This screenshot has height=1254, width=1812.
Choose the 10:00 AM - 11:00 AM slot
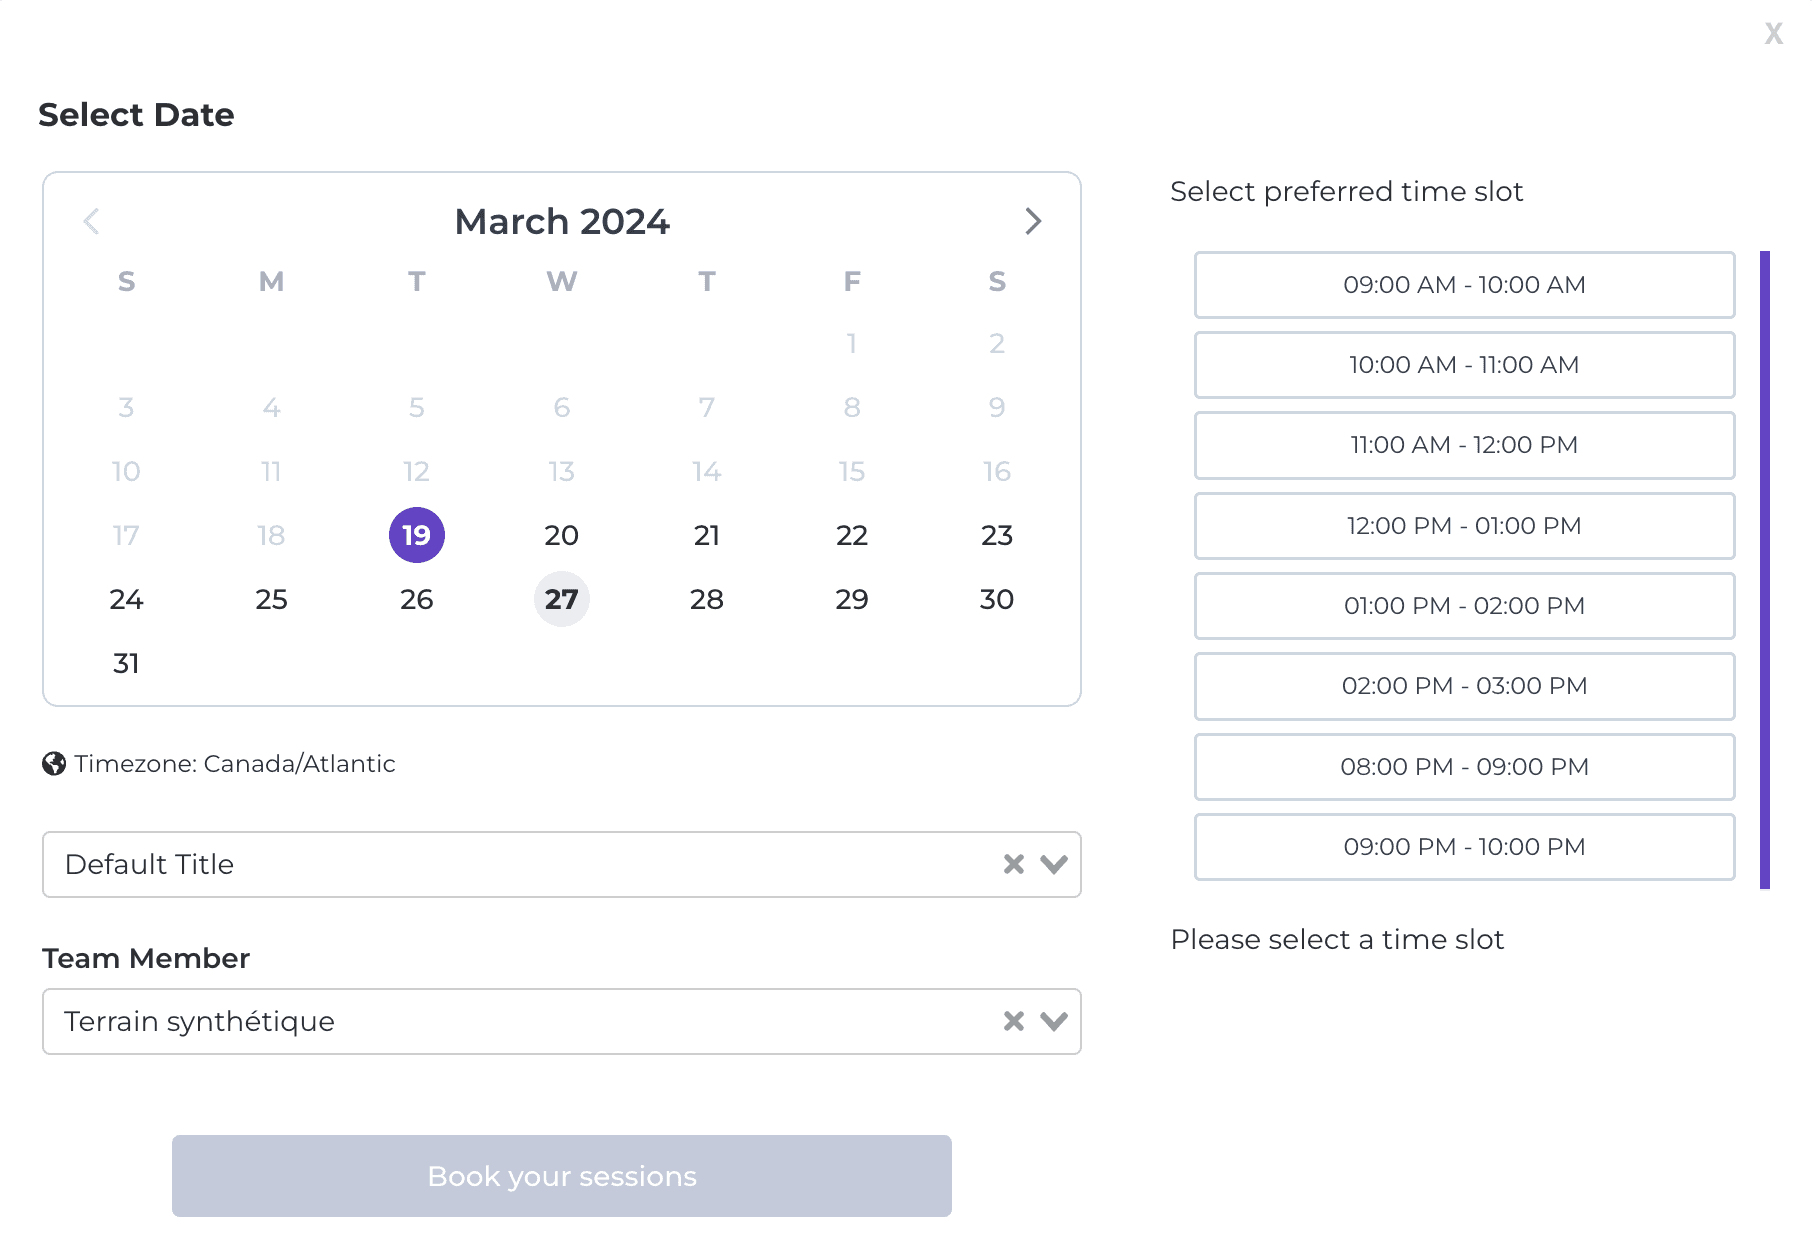click(1464, 365)
